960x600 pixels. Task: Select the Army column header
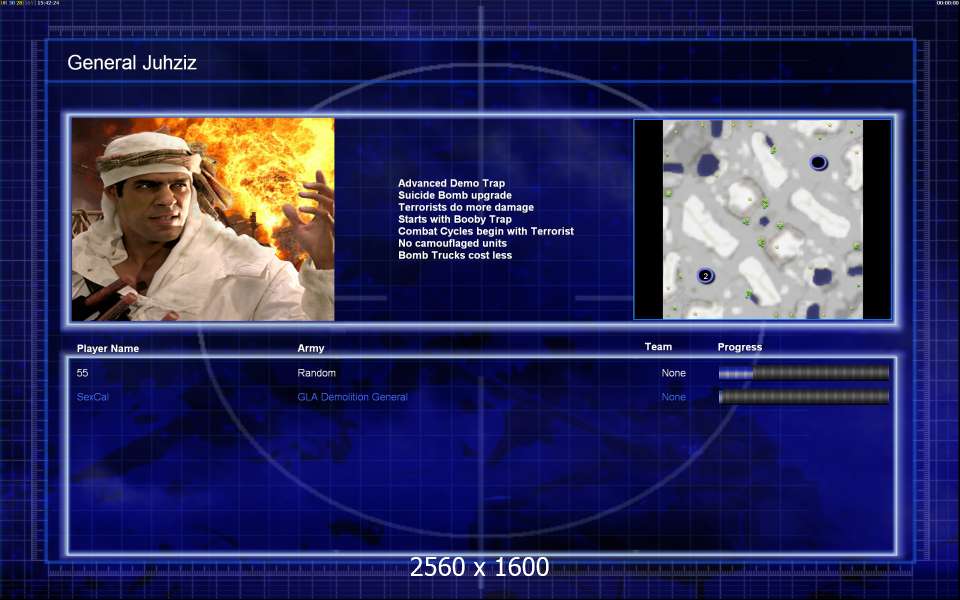click(x=311, y=349)
